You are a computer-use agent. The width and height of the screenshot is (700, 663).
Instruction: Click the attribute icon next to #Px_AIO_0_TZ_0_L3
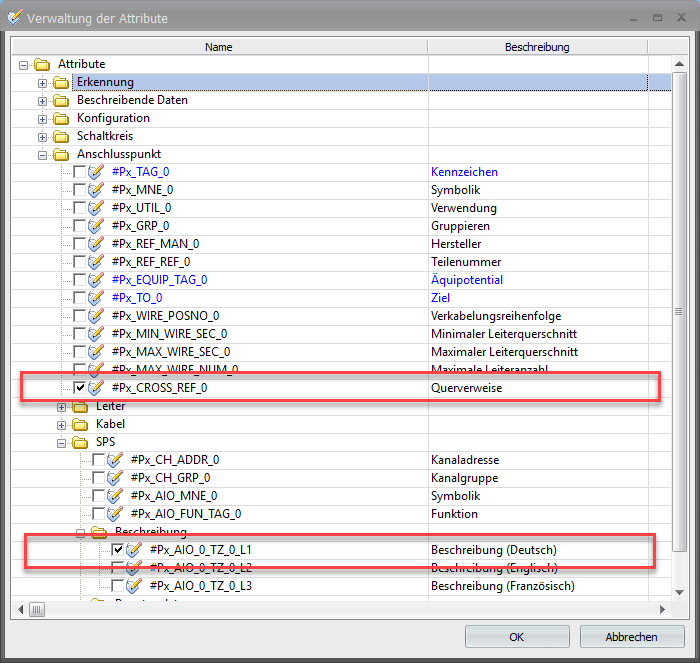pos(134,586)
